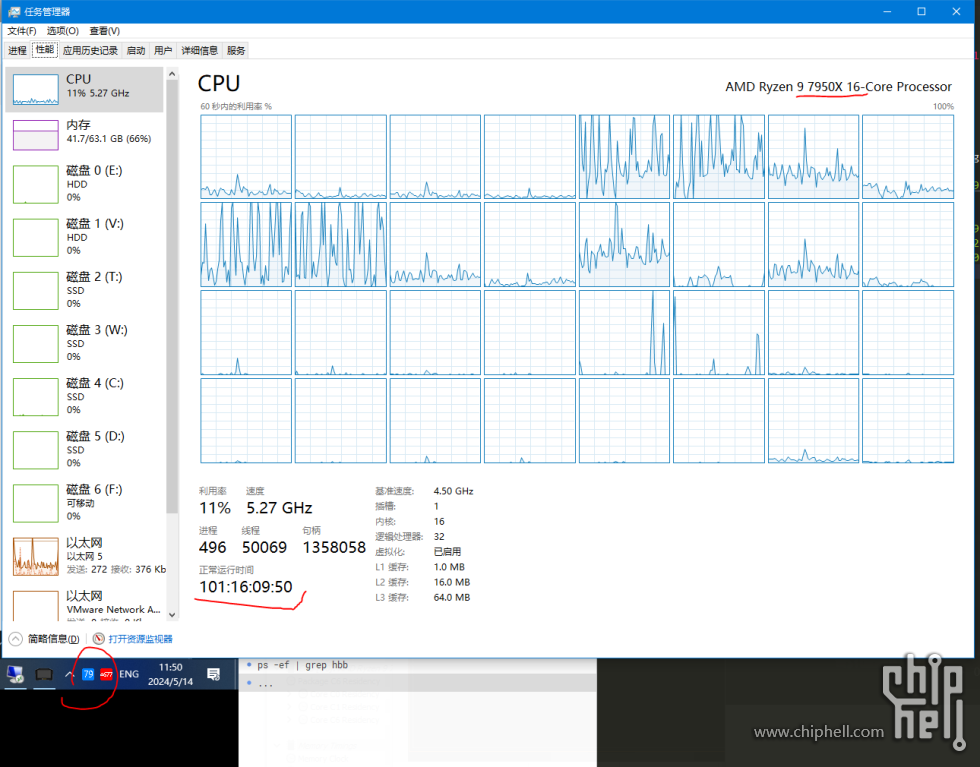
Task: Click the L3 cache value 64.0 MB
Action: (x=452, y=598)
